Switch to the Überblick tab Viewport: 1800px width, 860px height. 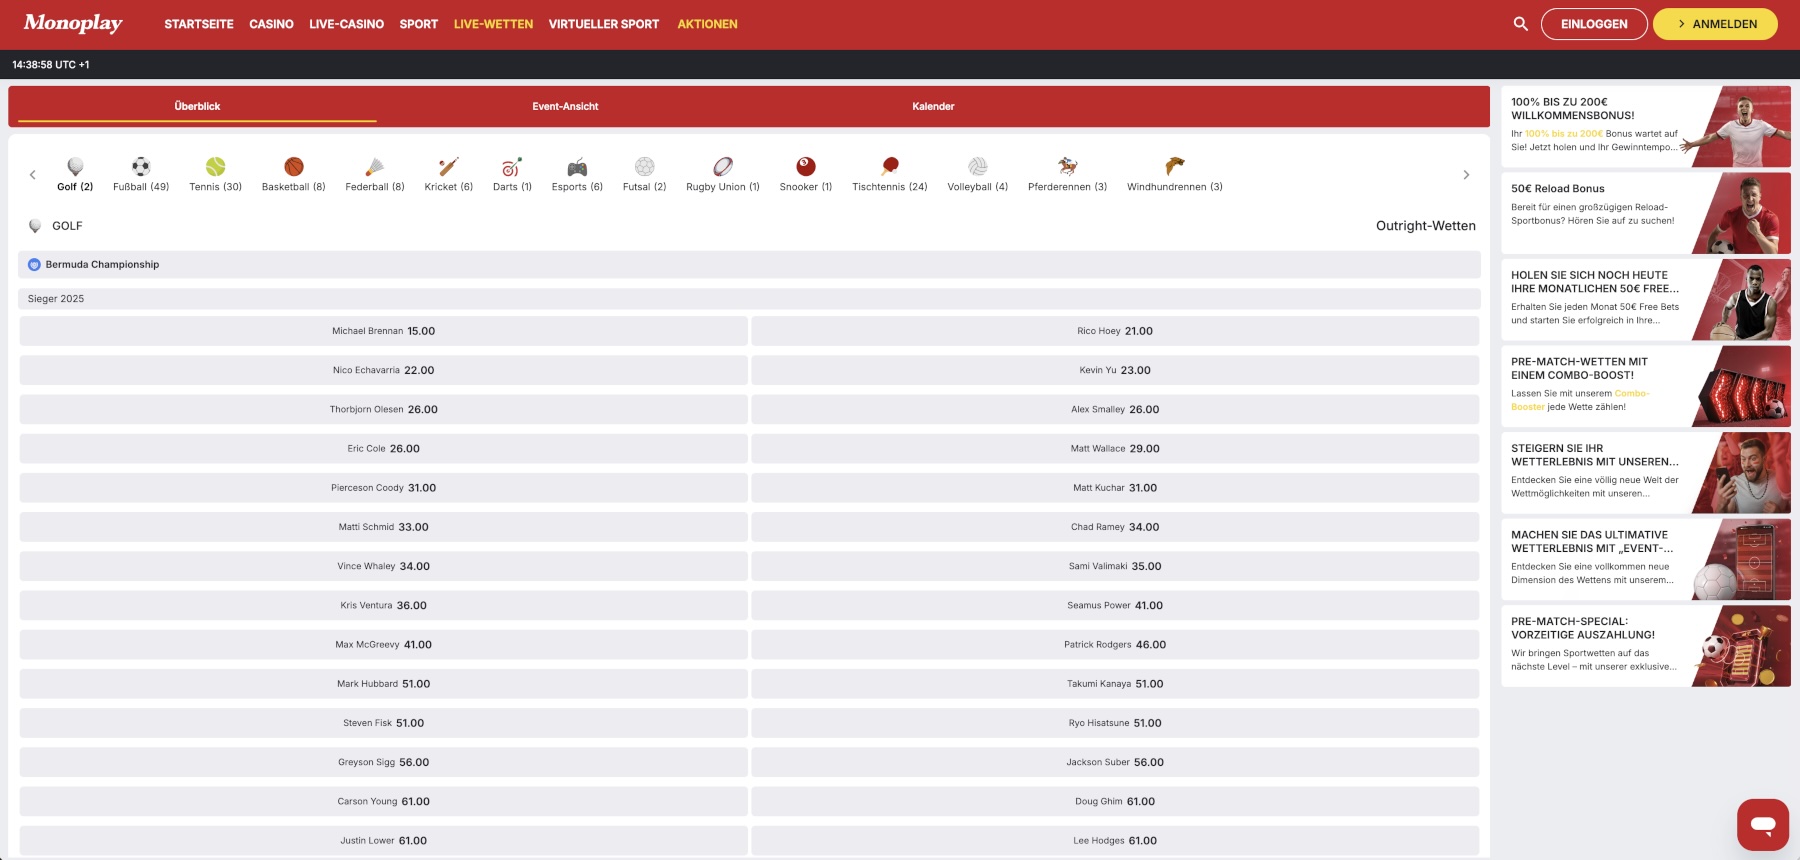pos(197,106)
